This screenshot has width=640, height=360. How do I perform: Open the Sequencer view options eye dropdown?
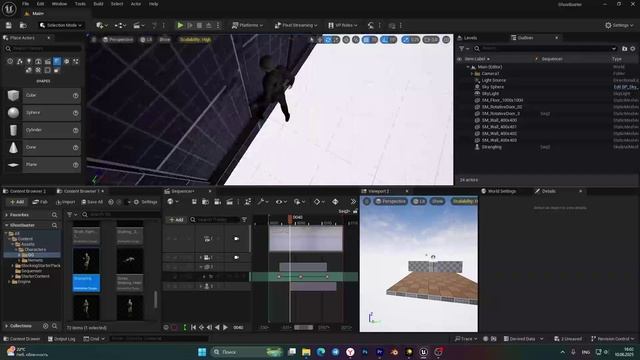click(x=281, y=202)
